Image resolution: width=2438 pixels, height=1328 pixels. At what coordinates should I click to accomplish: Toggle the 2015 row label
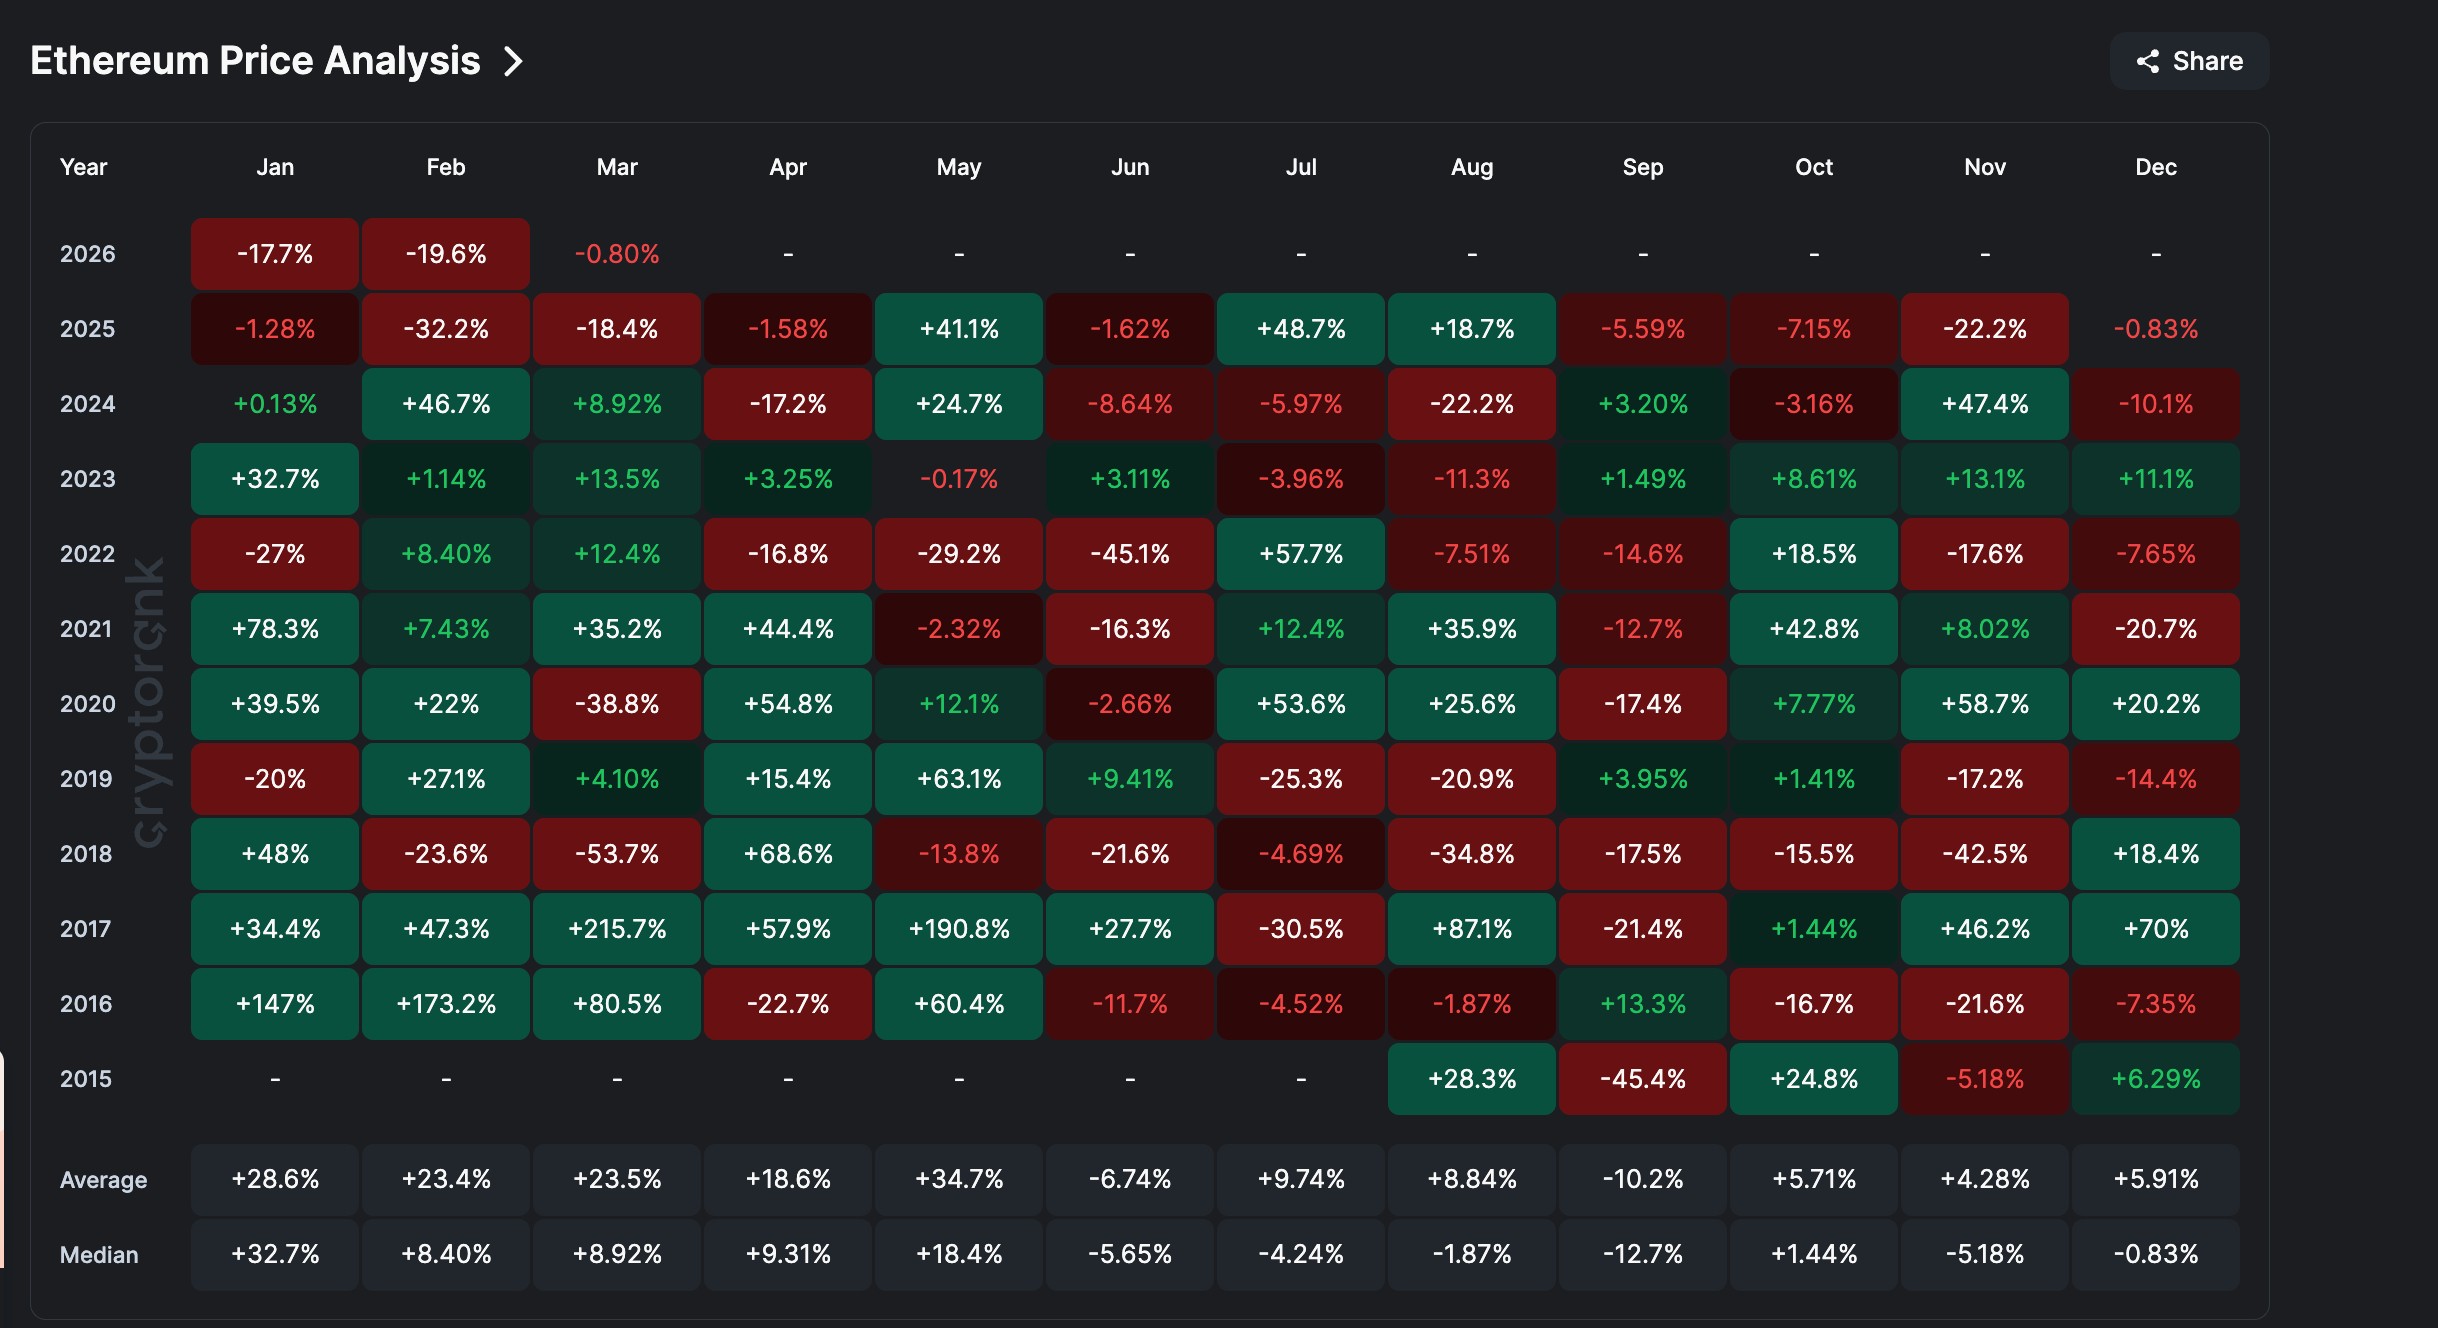(85, 1078)
